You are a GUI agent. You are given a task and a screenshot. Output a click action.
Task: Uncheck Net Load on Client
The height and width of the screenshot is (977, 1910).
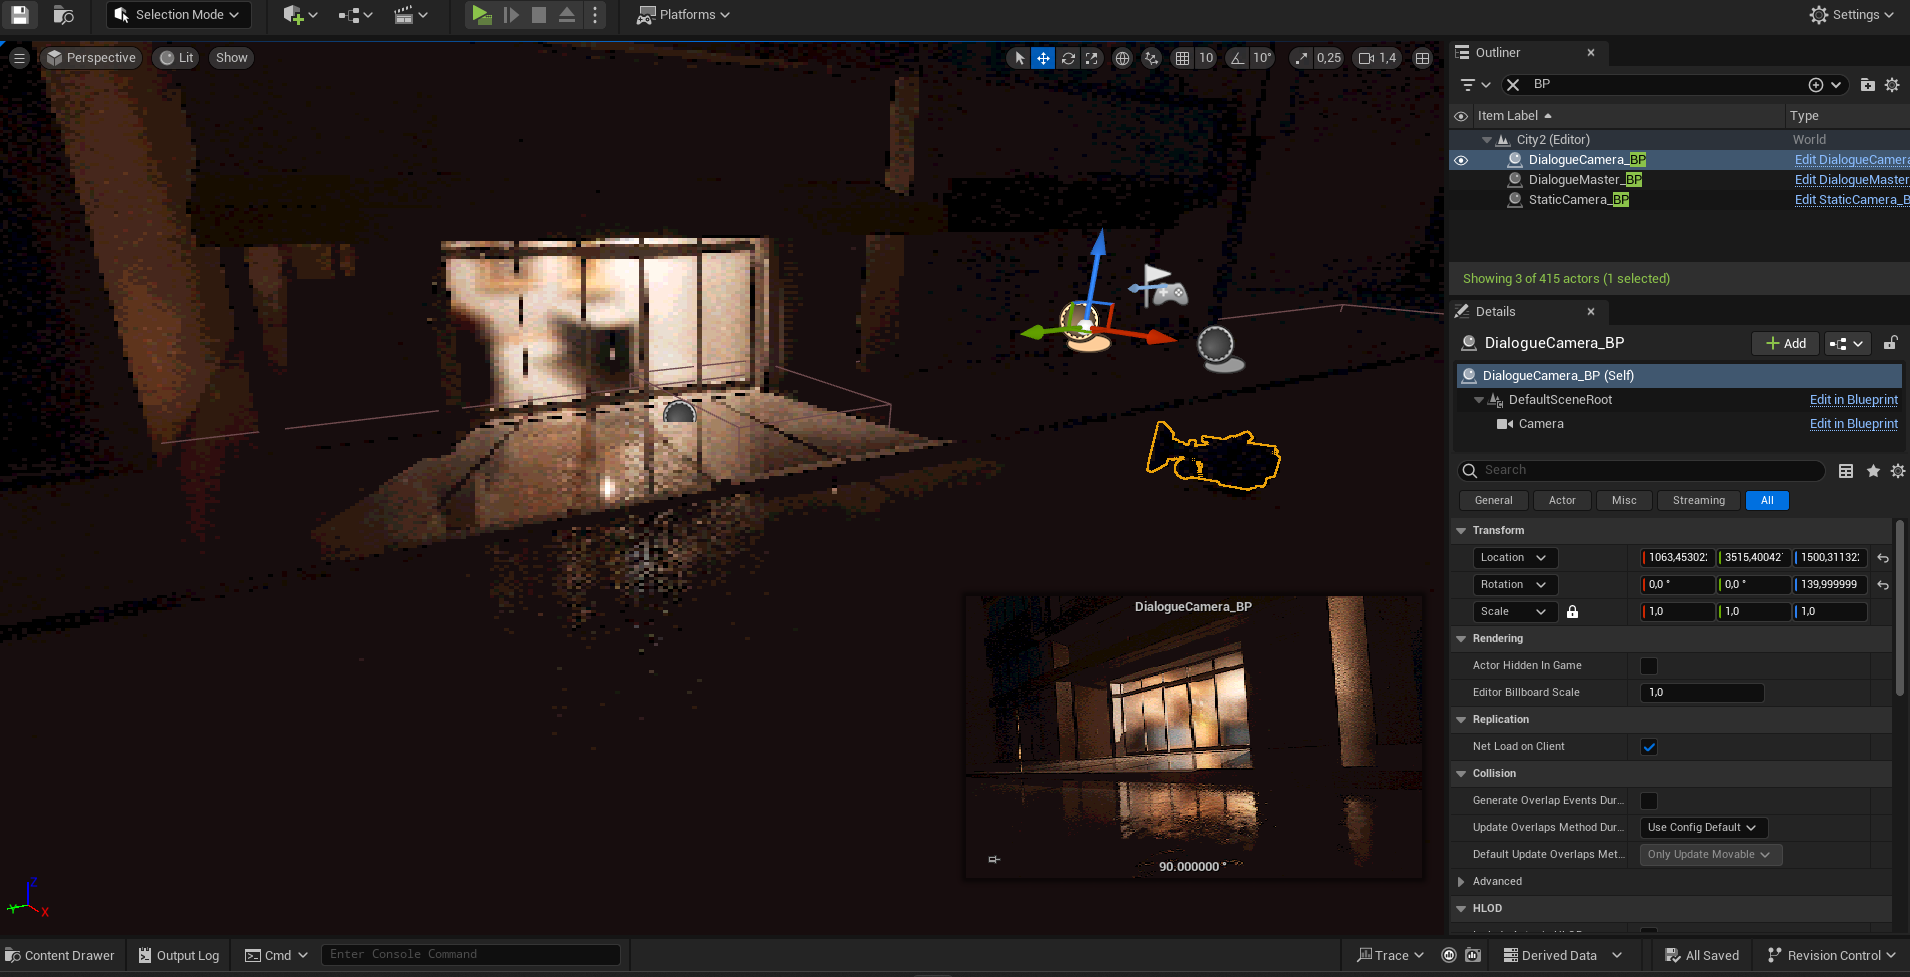(x=1649, y=747)
